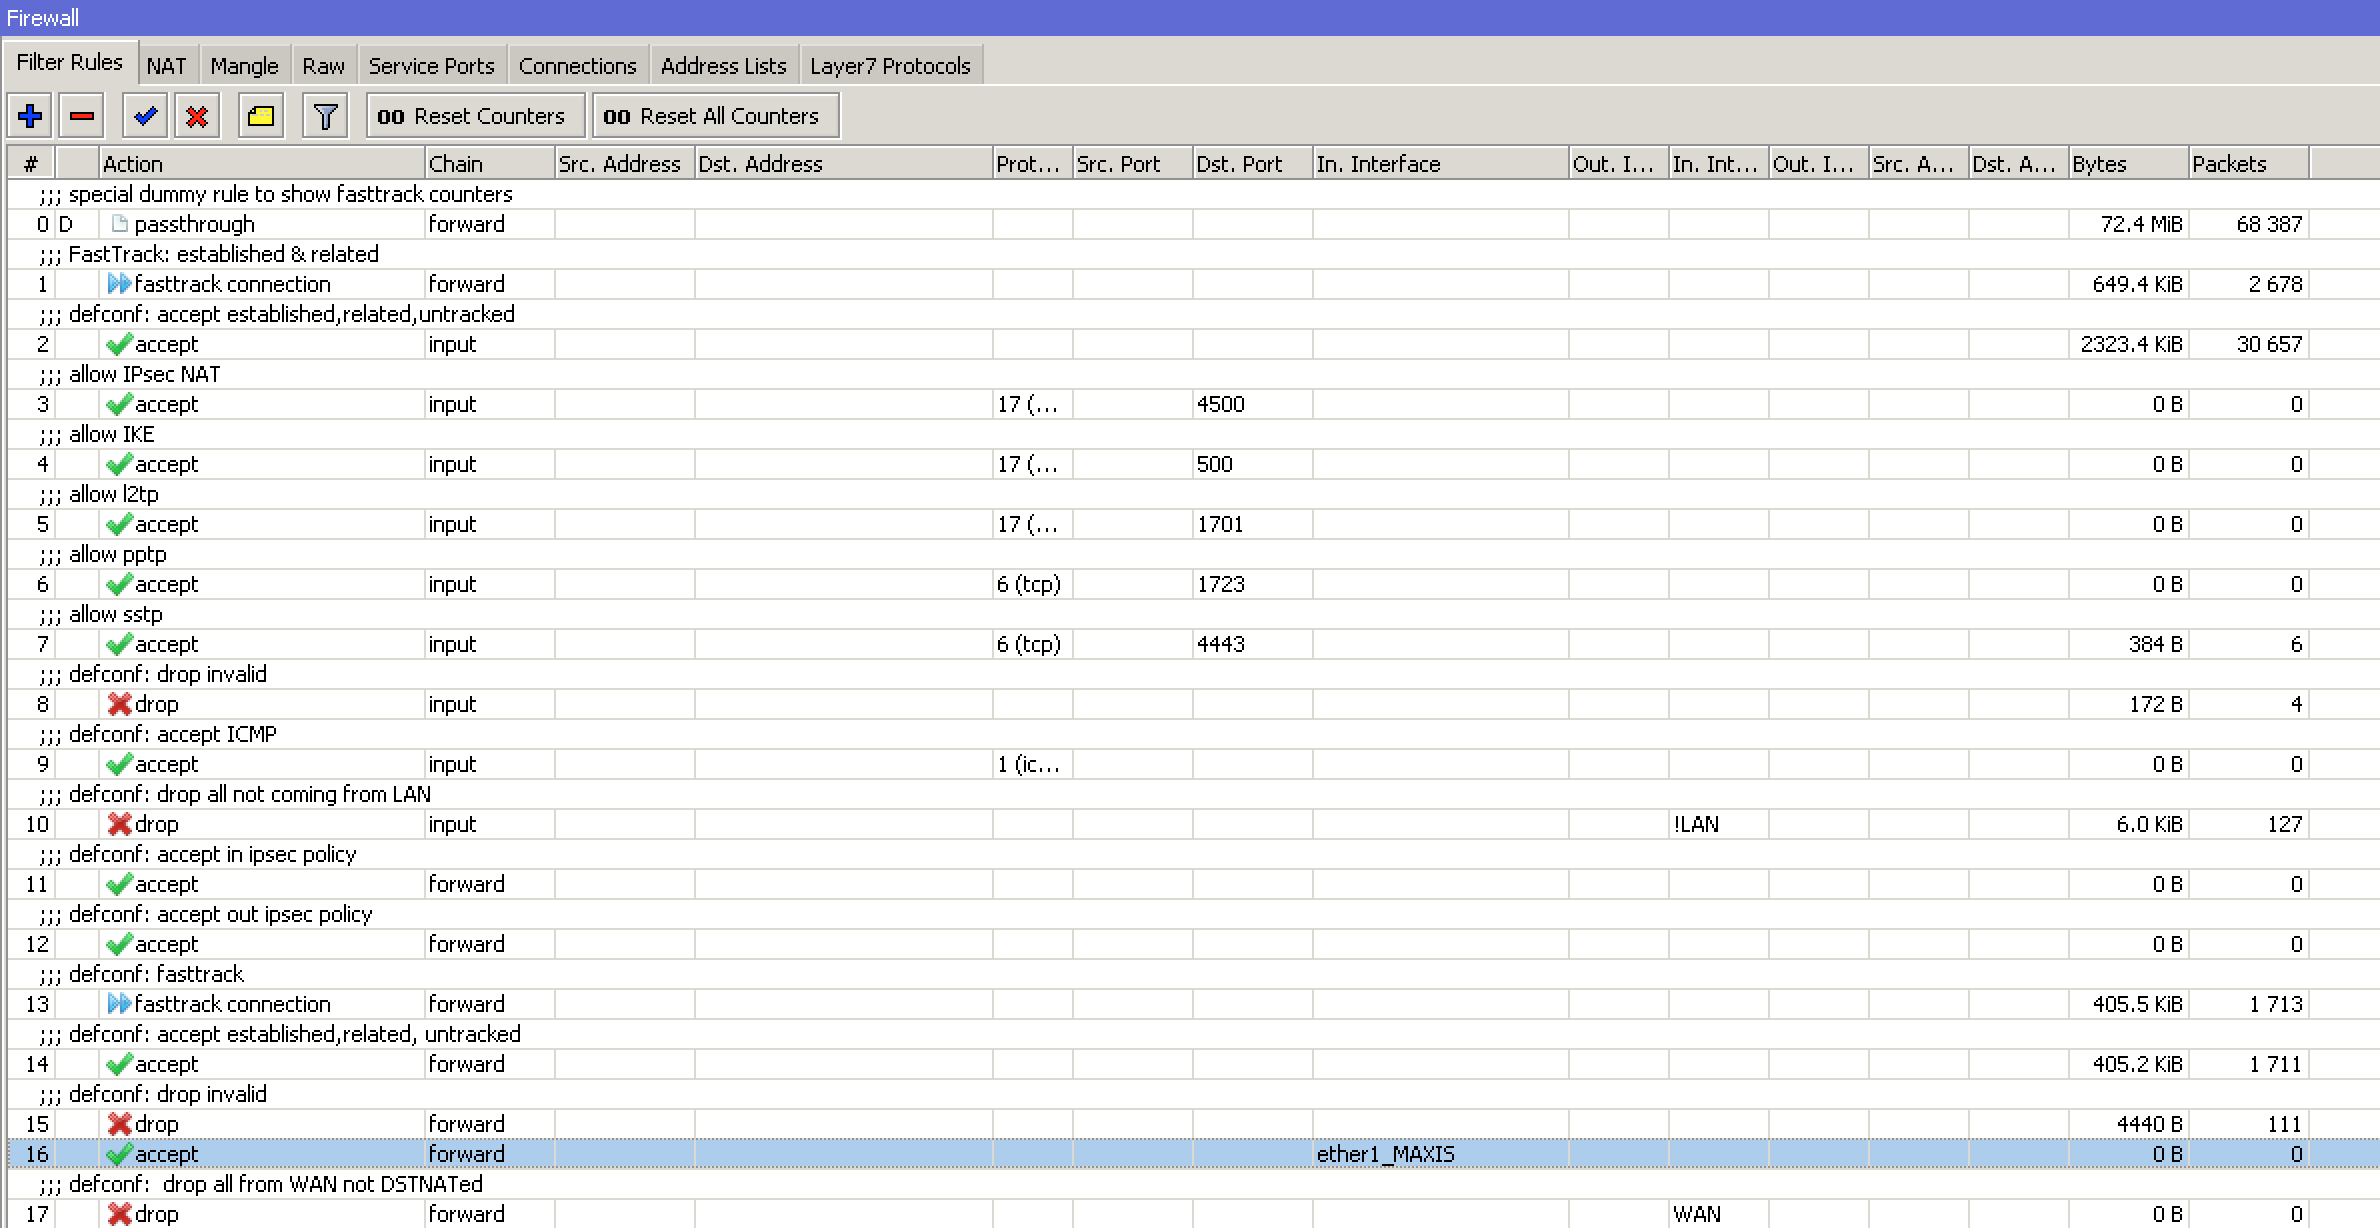Viewport: 2380px width, 1228px height.
Task: Click the accept icon of rule 7 (port 4443)
Action: click(x=119, y=644)
